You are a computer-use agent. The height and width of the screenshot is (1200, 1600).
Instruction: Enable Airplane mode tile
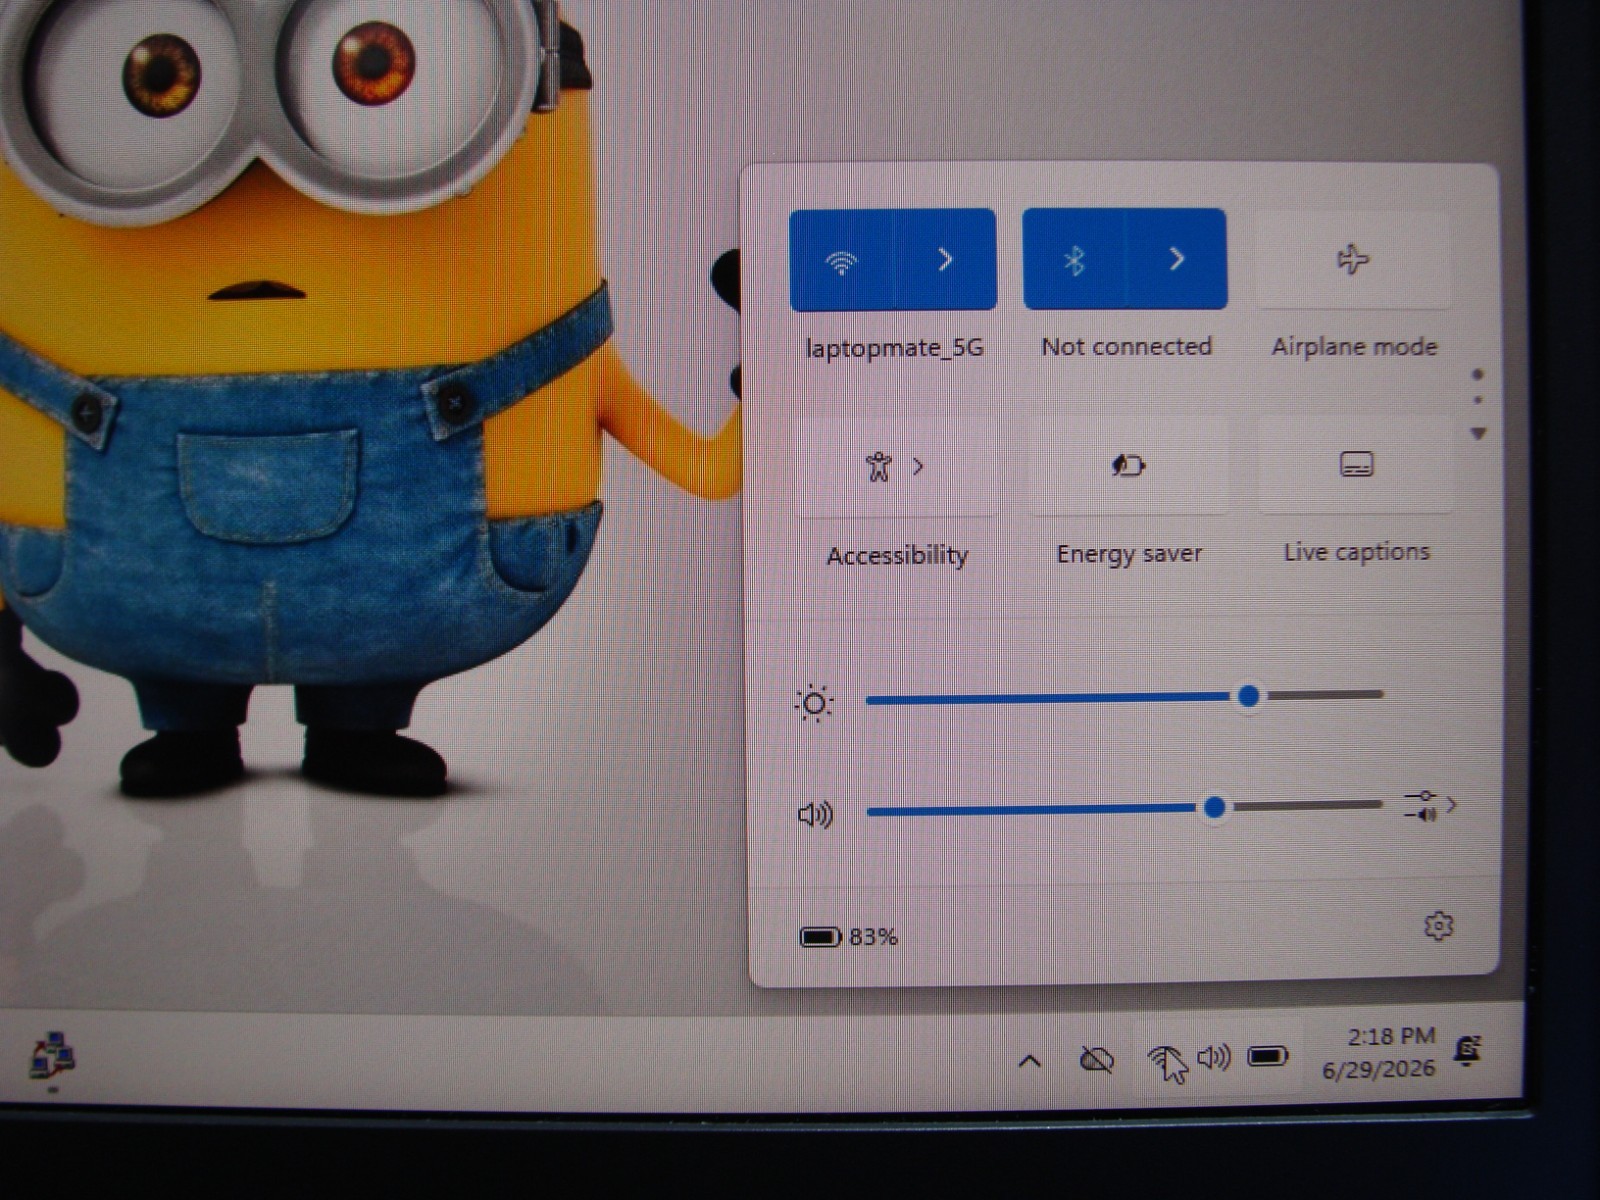(1353, 259)
